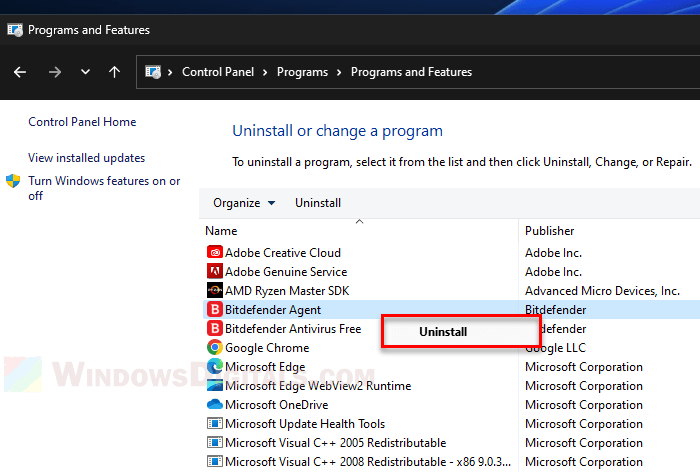This screenshot has width=700, height=472.
Task: Click the Microsoft OneDrive cloud icon
Action: 215,405
